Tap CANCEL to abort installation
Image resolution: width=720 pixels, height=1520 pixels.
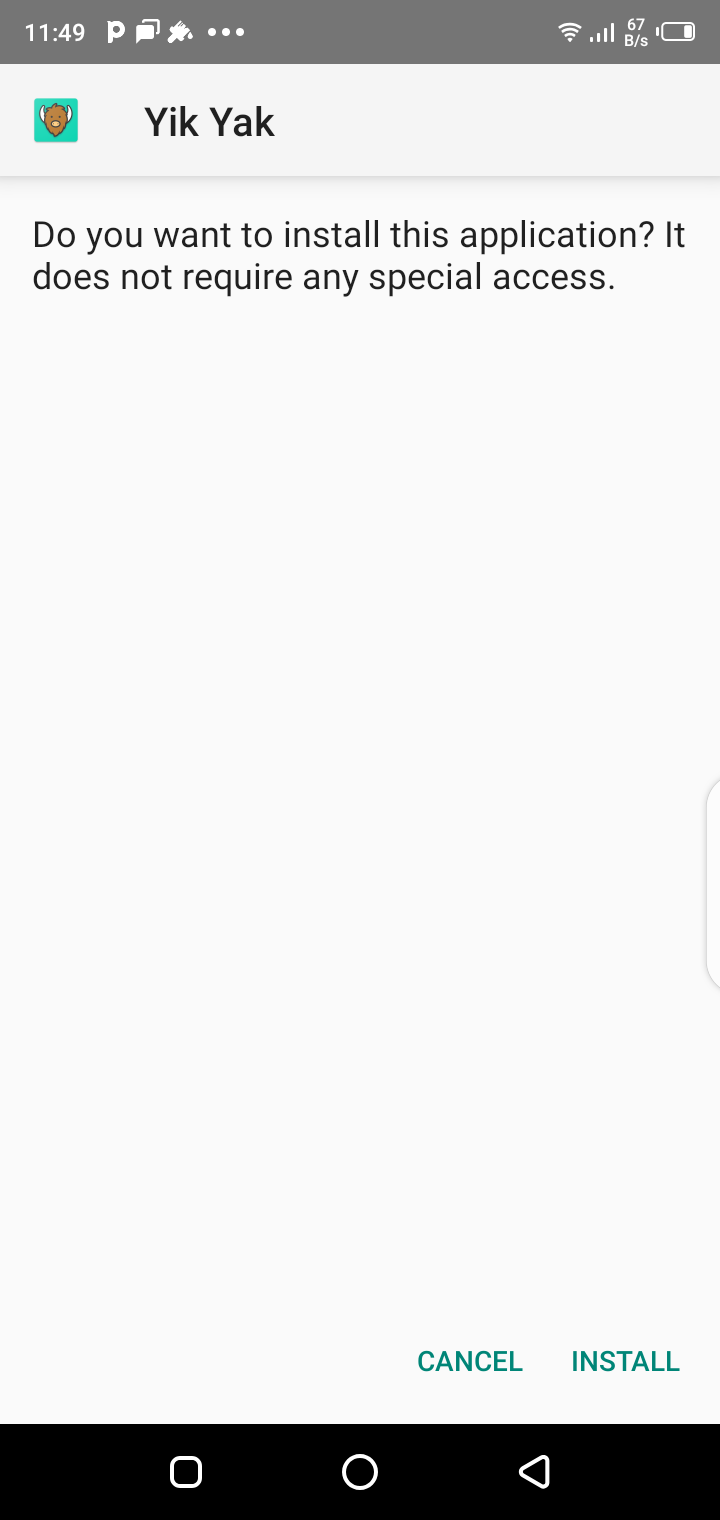pos(470,1361)
